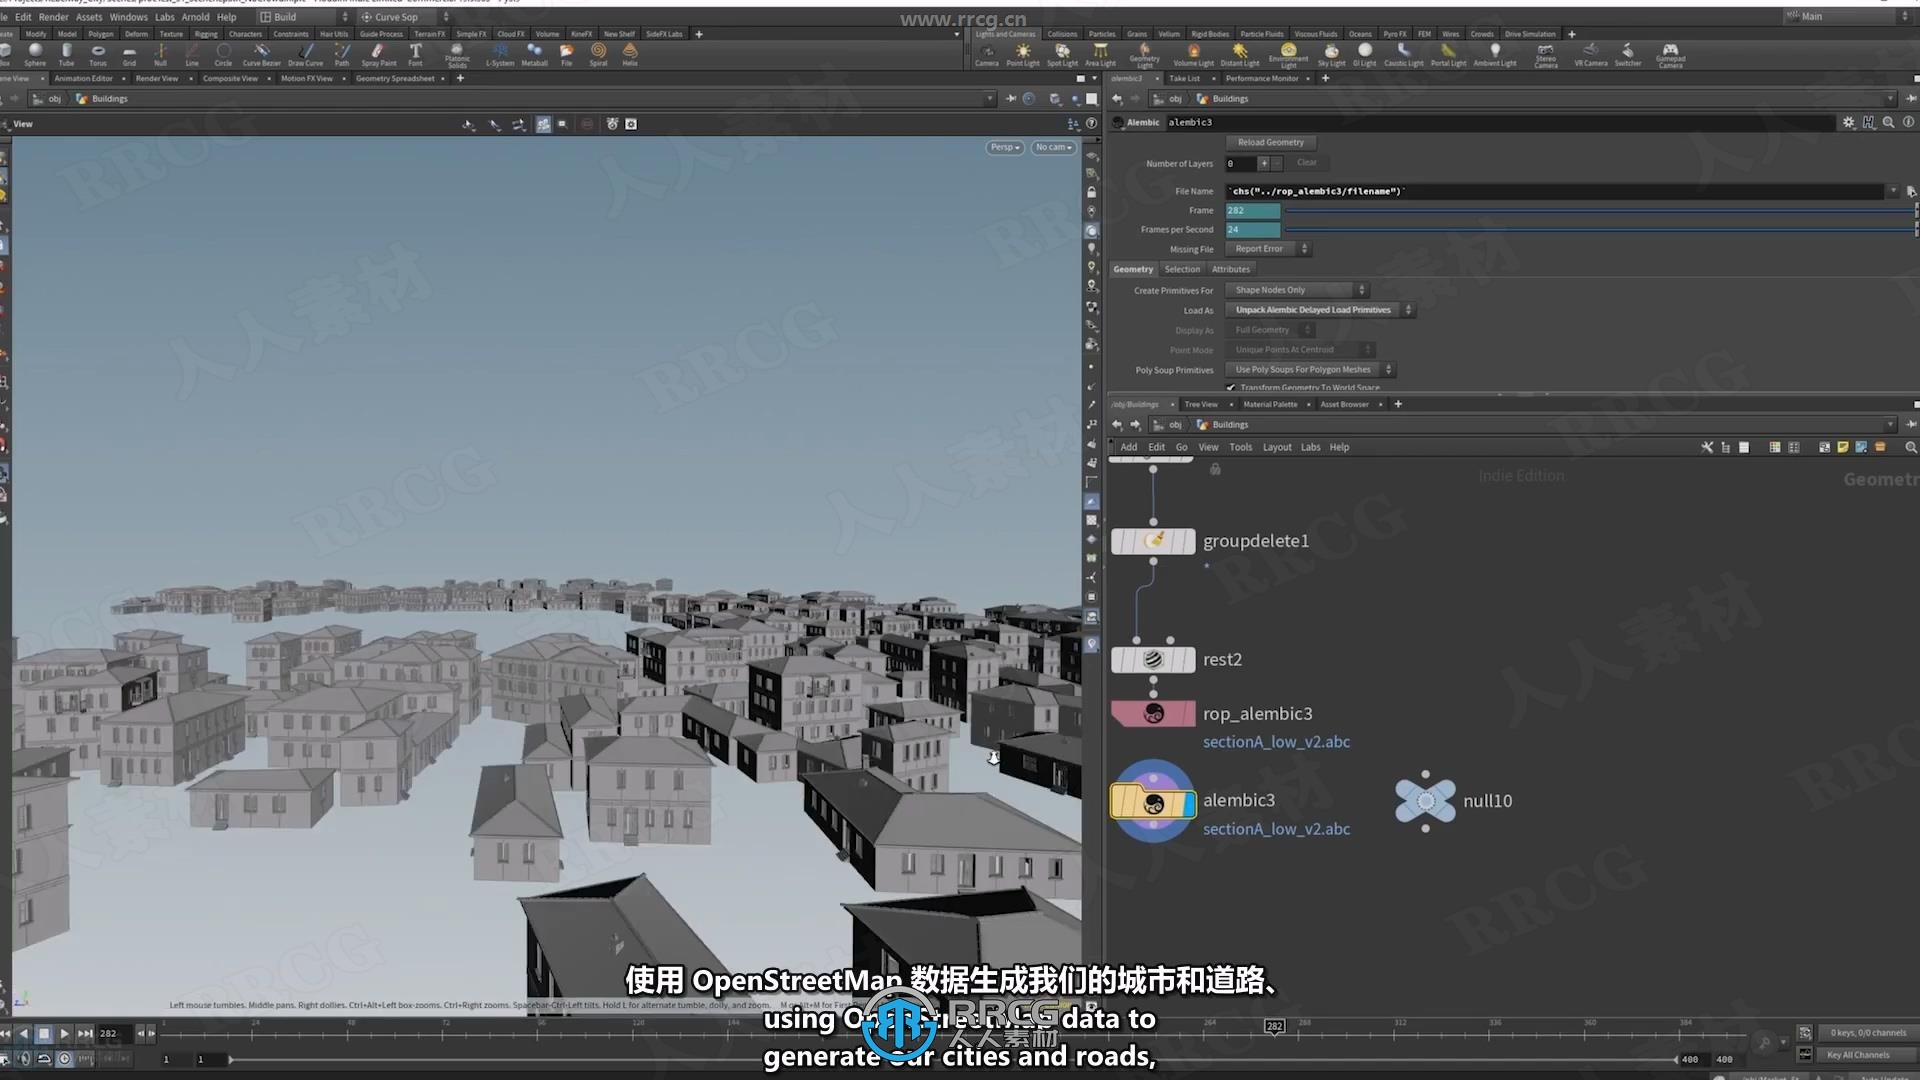
Task: Select the Curve Bezier shelf tool
Action: coord(262,54)
